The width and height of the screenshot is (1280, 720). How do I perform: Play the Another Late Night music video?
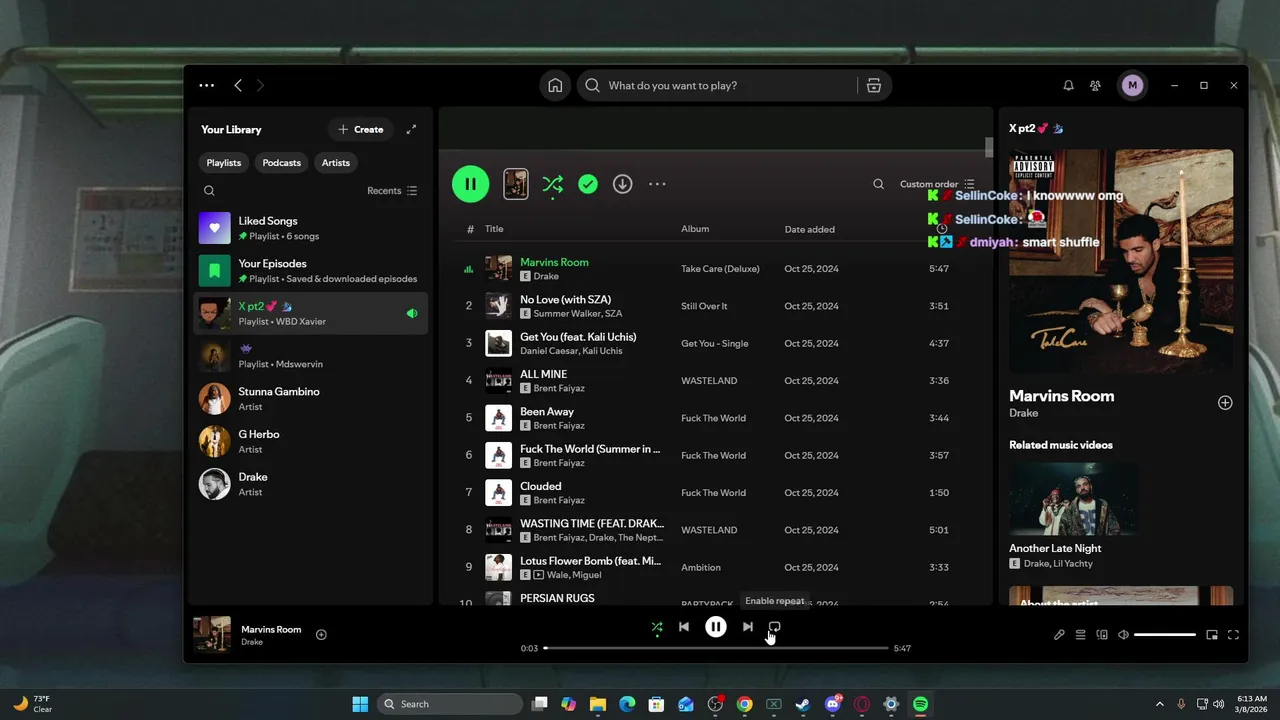tap(1073, 499)
